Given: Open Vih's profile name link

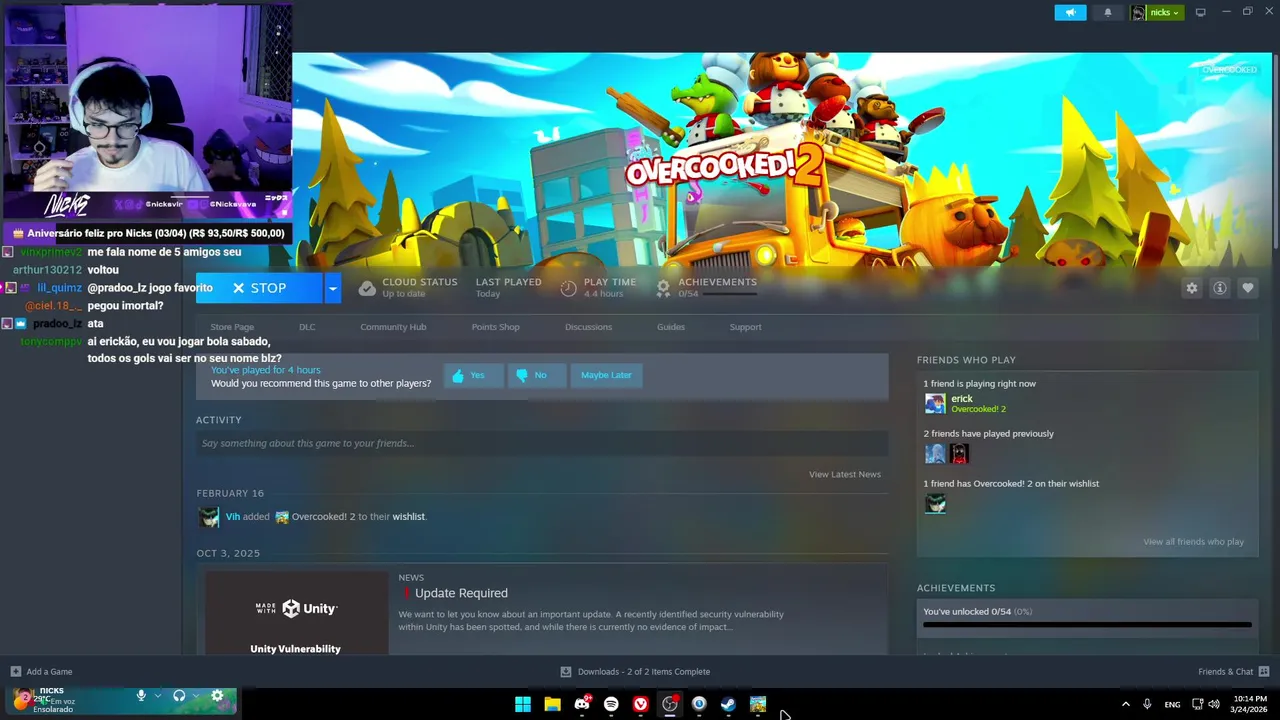Looking at the screenshot, I should click(x=232, y=517).
